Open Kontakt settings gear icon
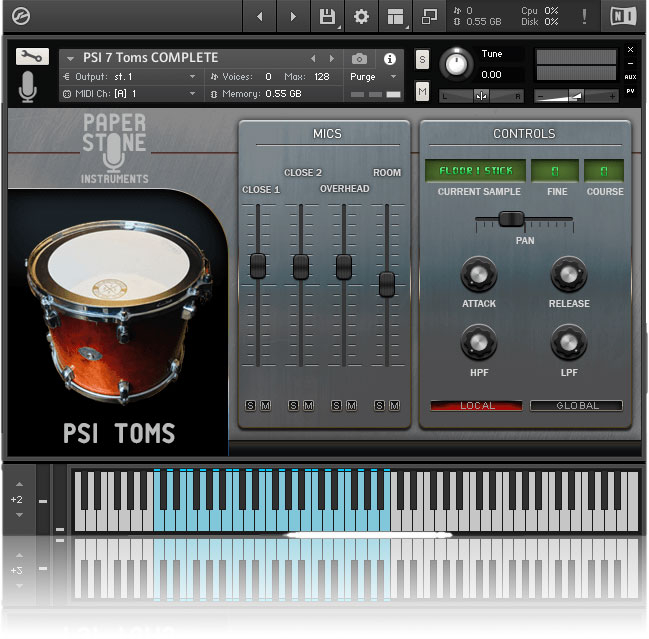Screen dimensions: 649x639 point(361,16)
